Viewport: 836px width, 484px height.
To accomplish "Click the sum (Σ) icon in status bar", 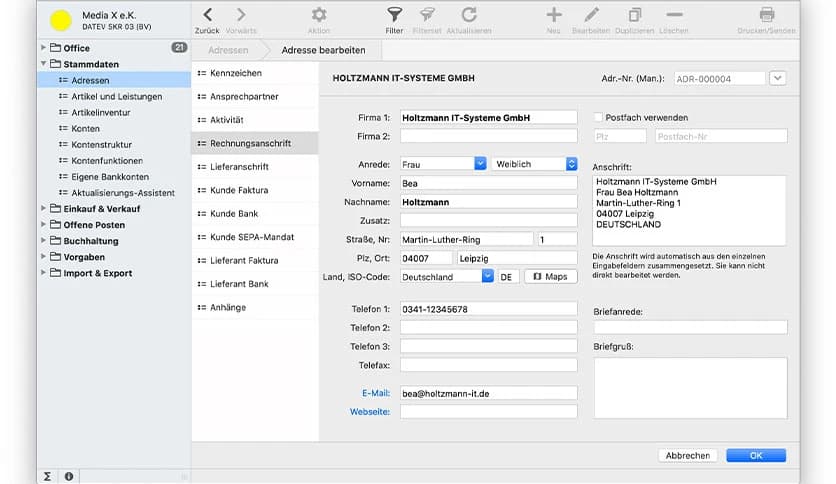I will (x=47, y=477).
